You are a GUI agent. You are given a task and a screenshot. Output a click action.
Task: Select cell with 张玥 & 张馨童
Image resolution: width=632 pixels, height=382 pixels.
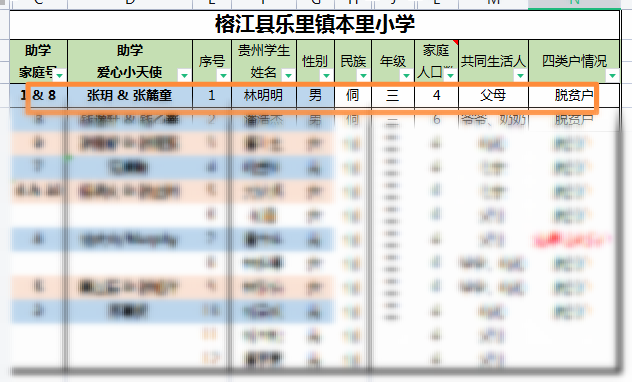click(x=130, y=96)
